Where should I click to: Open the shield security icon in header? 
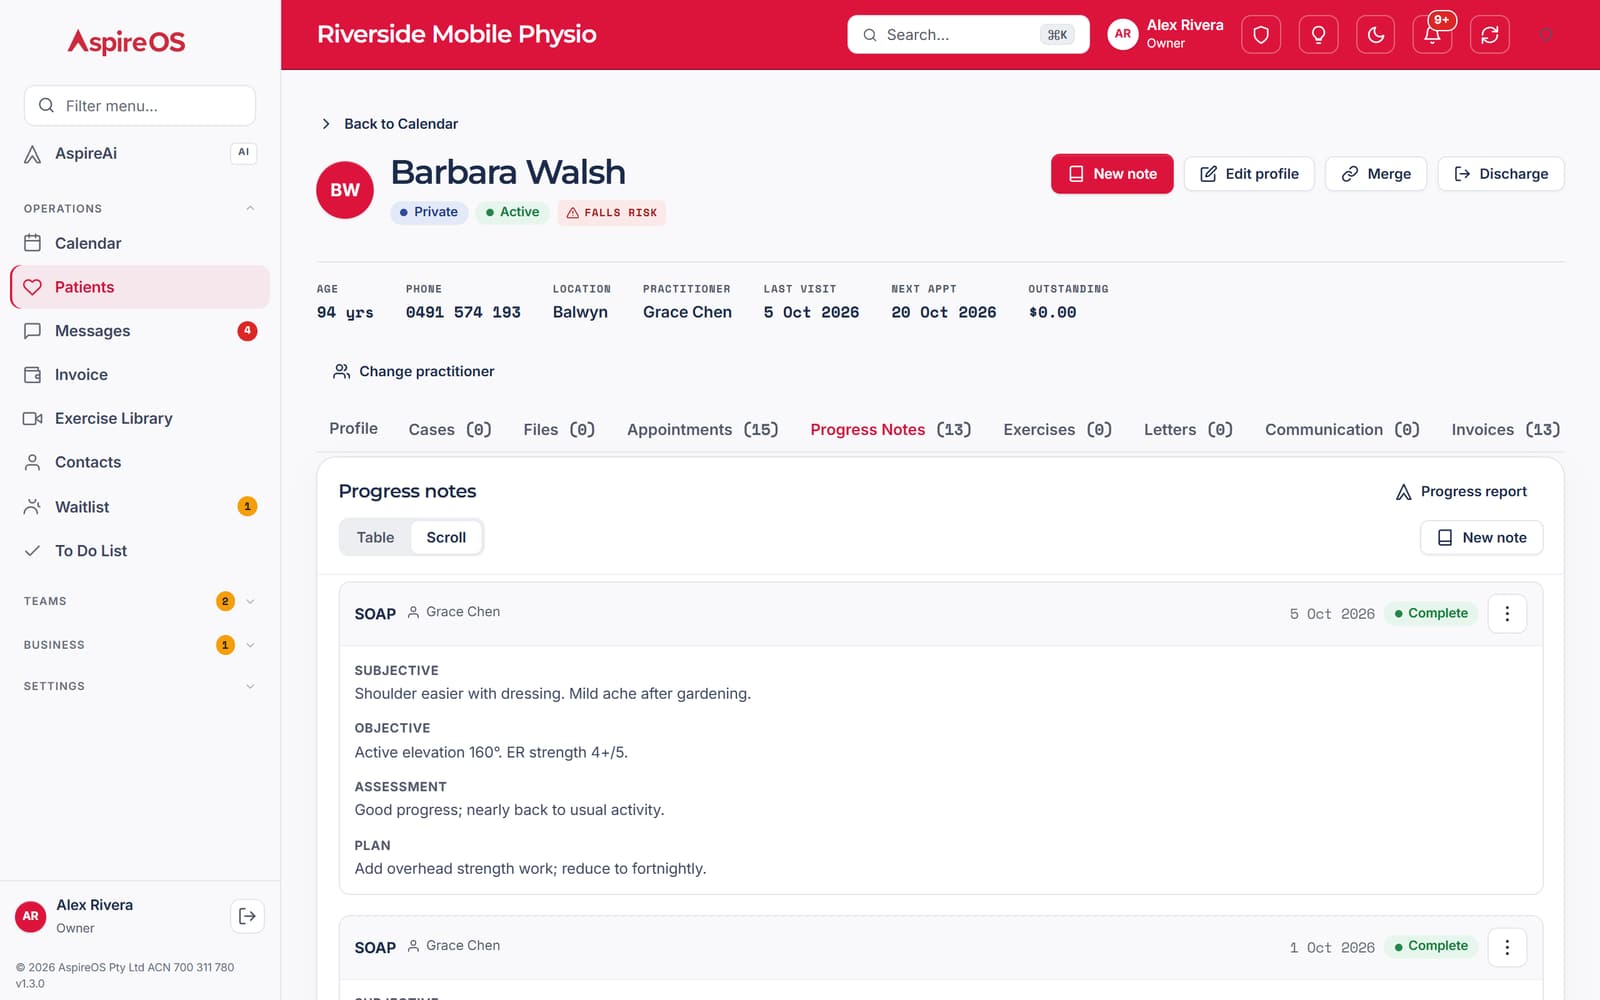(x=1261, y=35)
